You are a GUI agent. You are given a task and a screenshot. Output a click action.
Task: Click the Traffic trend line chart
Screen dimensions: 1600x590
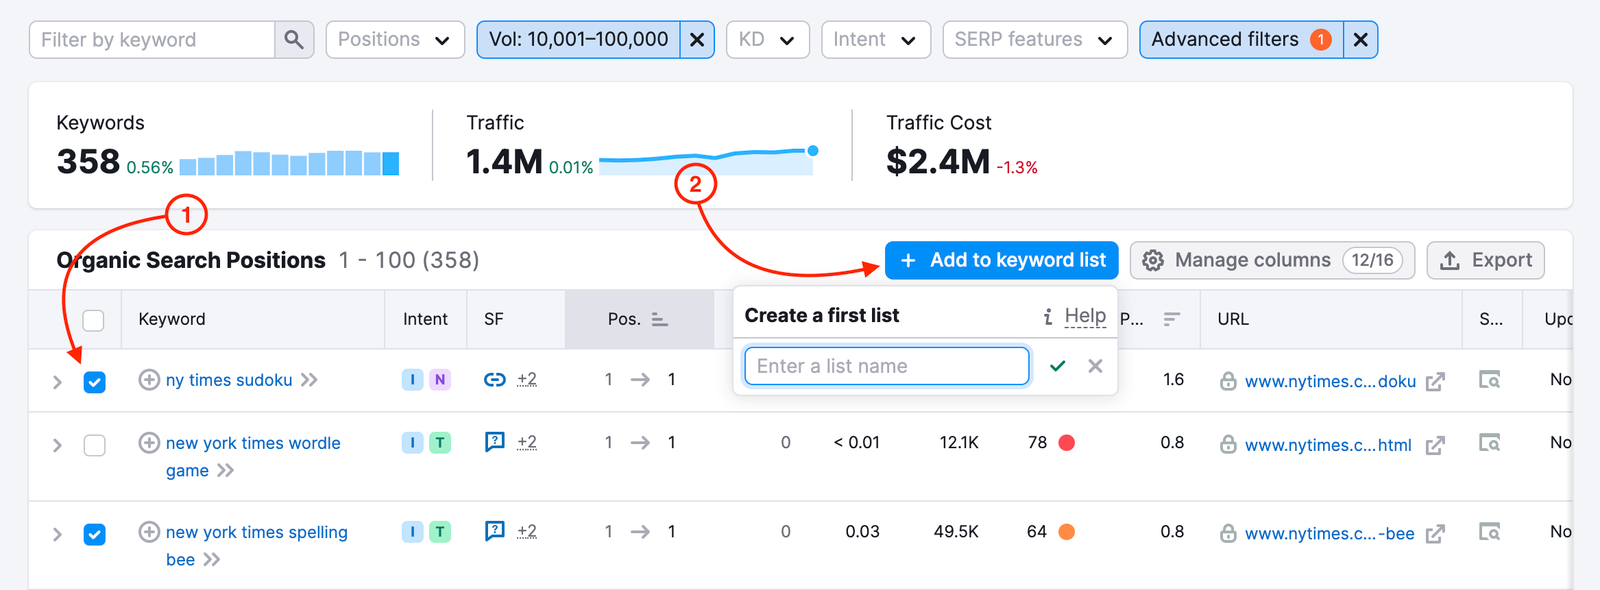coord(709,161)
